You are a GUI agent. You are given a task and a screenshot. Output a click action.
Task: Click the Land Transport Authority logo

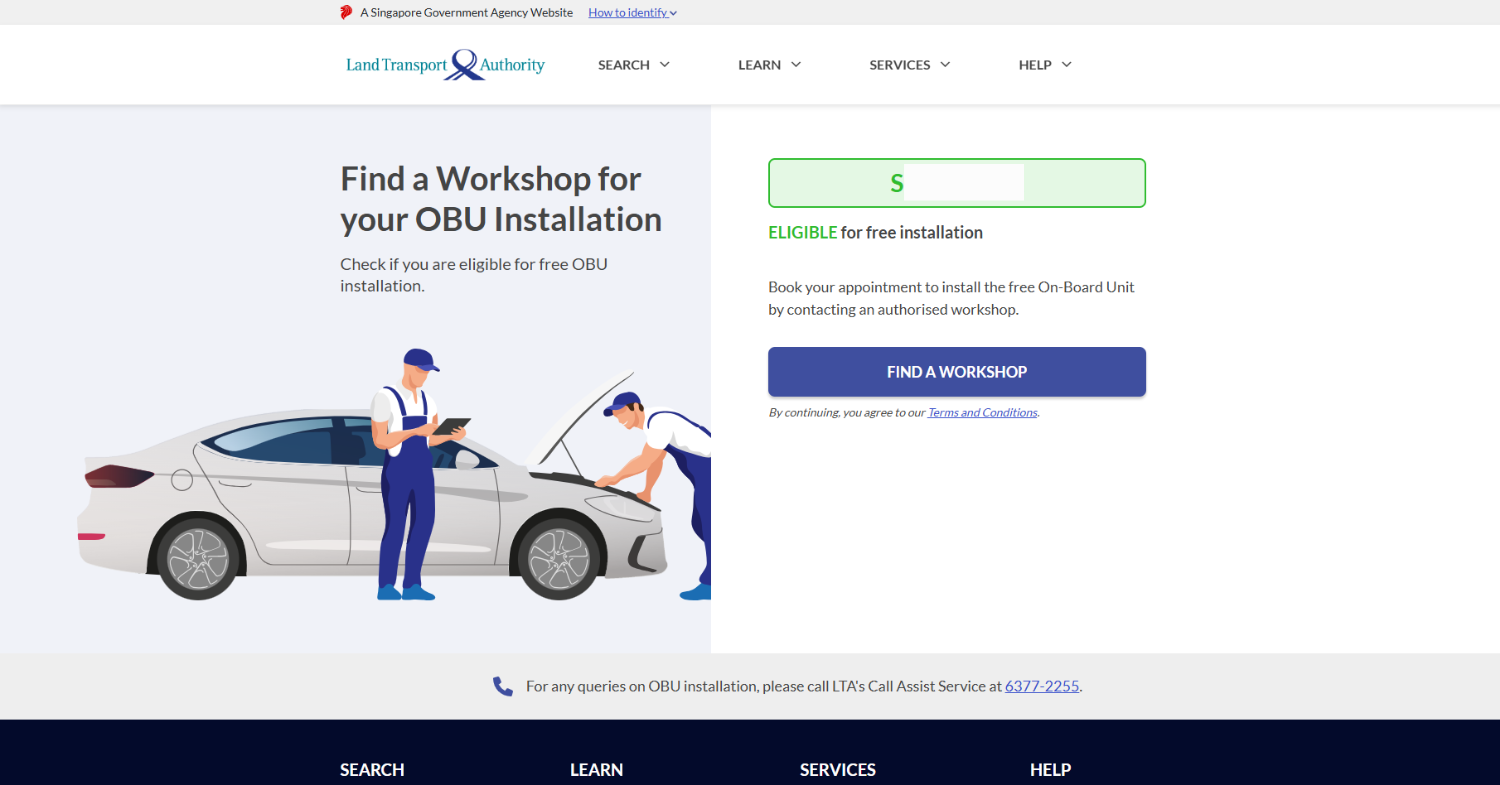click(x=445, y=64)
